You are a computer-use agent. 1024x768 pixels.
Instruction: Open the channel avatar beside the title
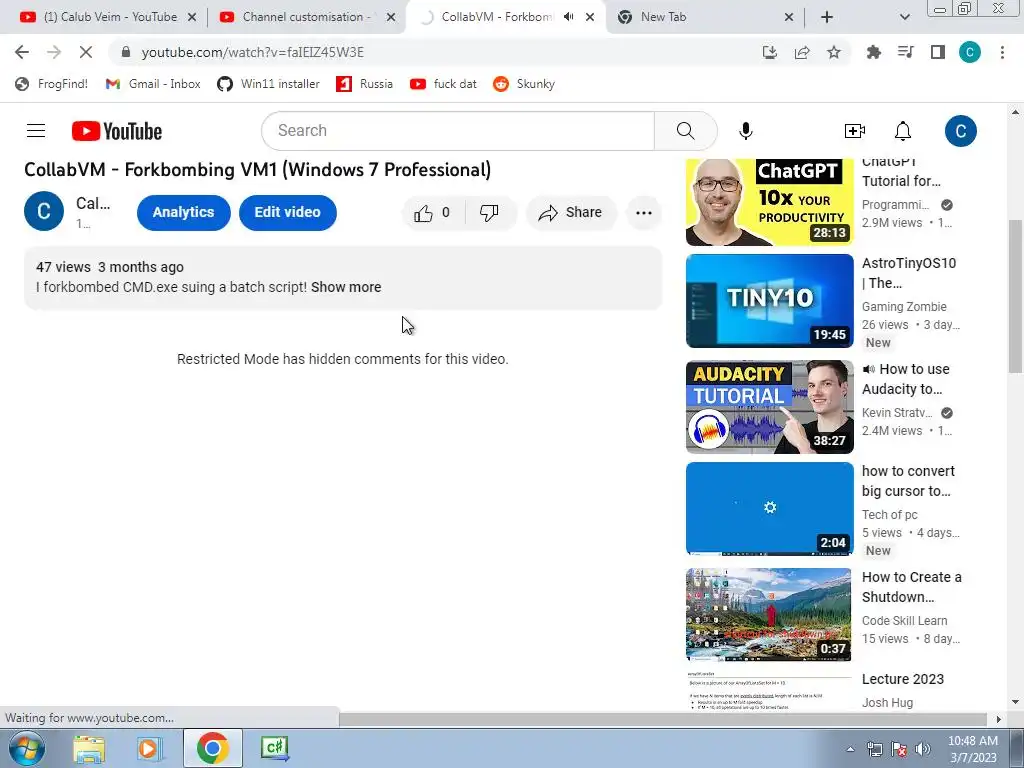pos(44,211)
